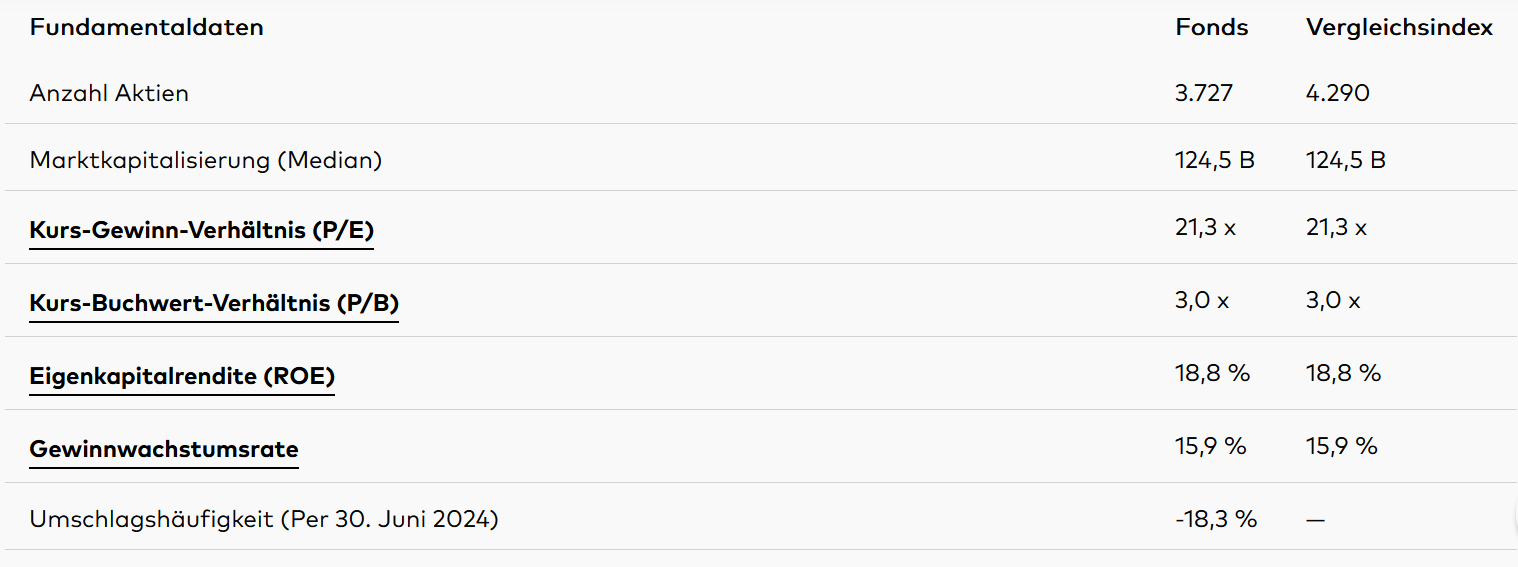Click the dash in the Umschlagshäufigkeit benchmark cell
Viewport: 1518px width, 567px height.
(1315, 519)
